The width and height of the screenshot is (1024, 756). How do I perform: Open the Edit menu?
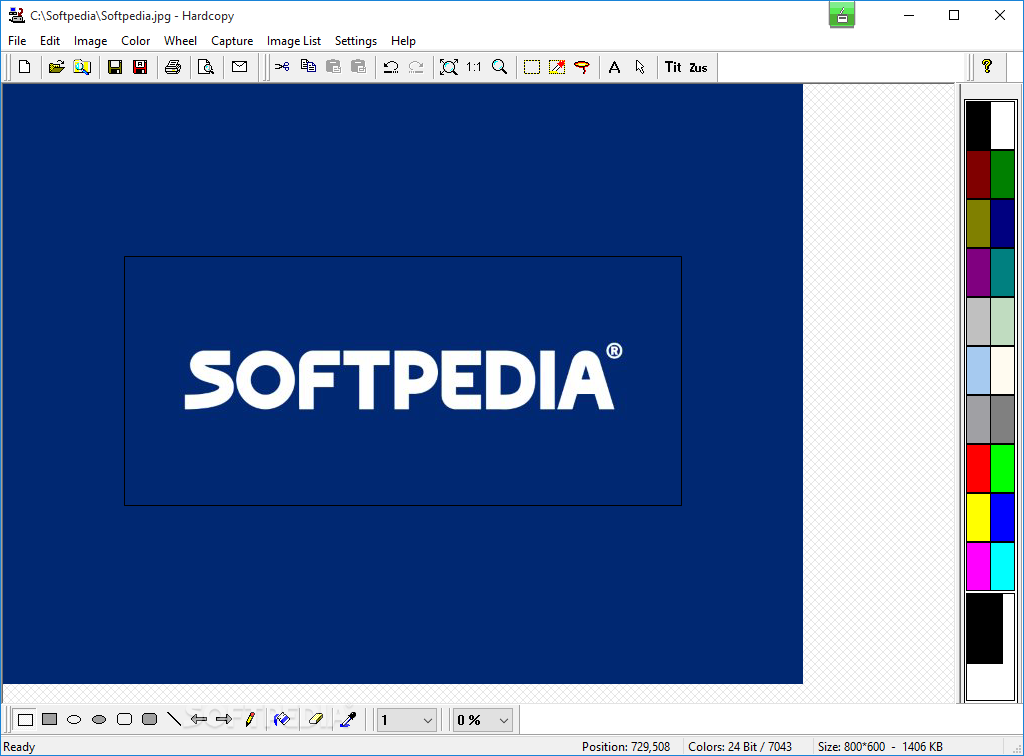(50, 40)
